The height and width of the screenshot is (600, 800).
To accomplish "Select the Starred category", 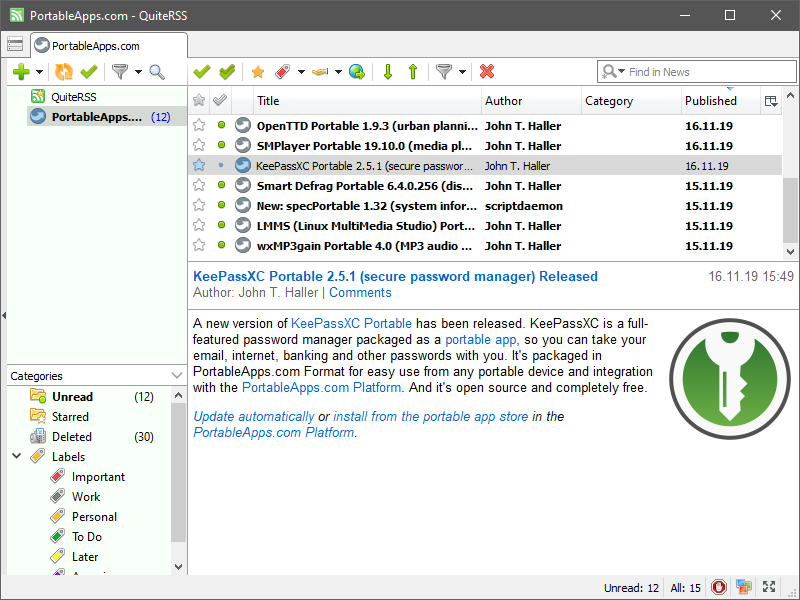I will tap(70, 417).
